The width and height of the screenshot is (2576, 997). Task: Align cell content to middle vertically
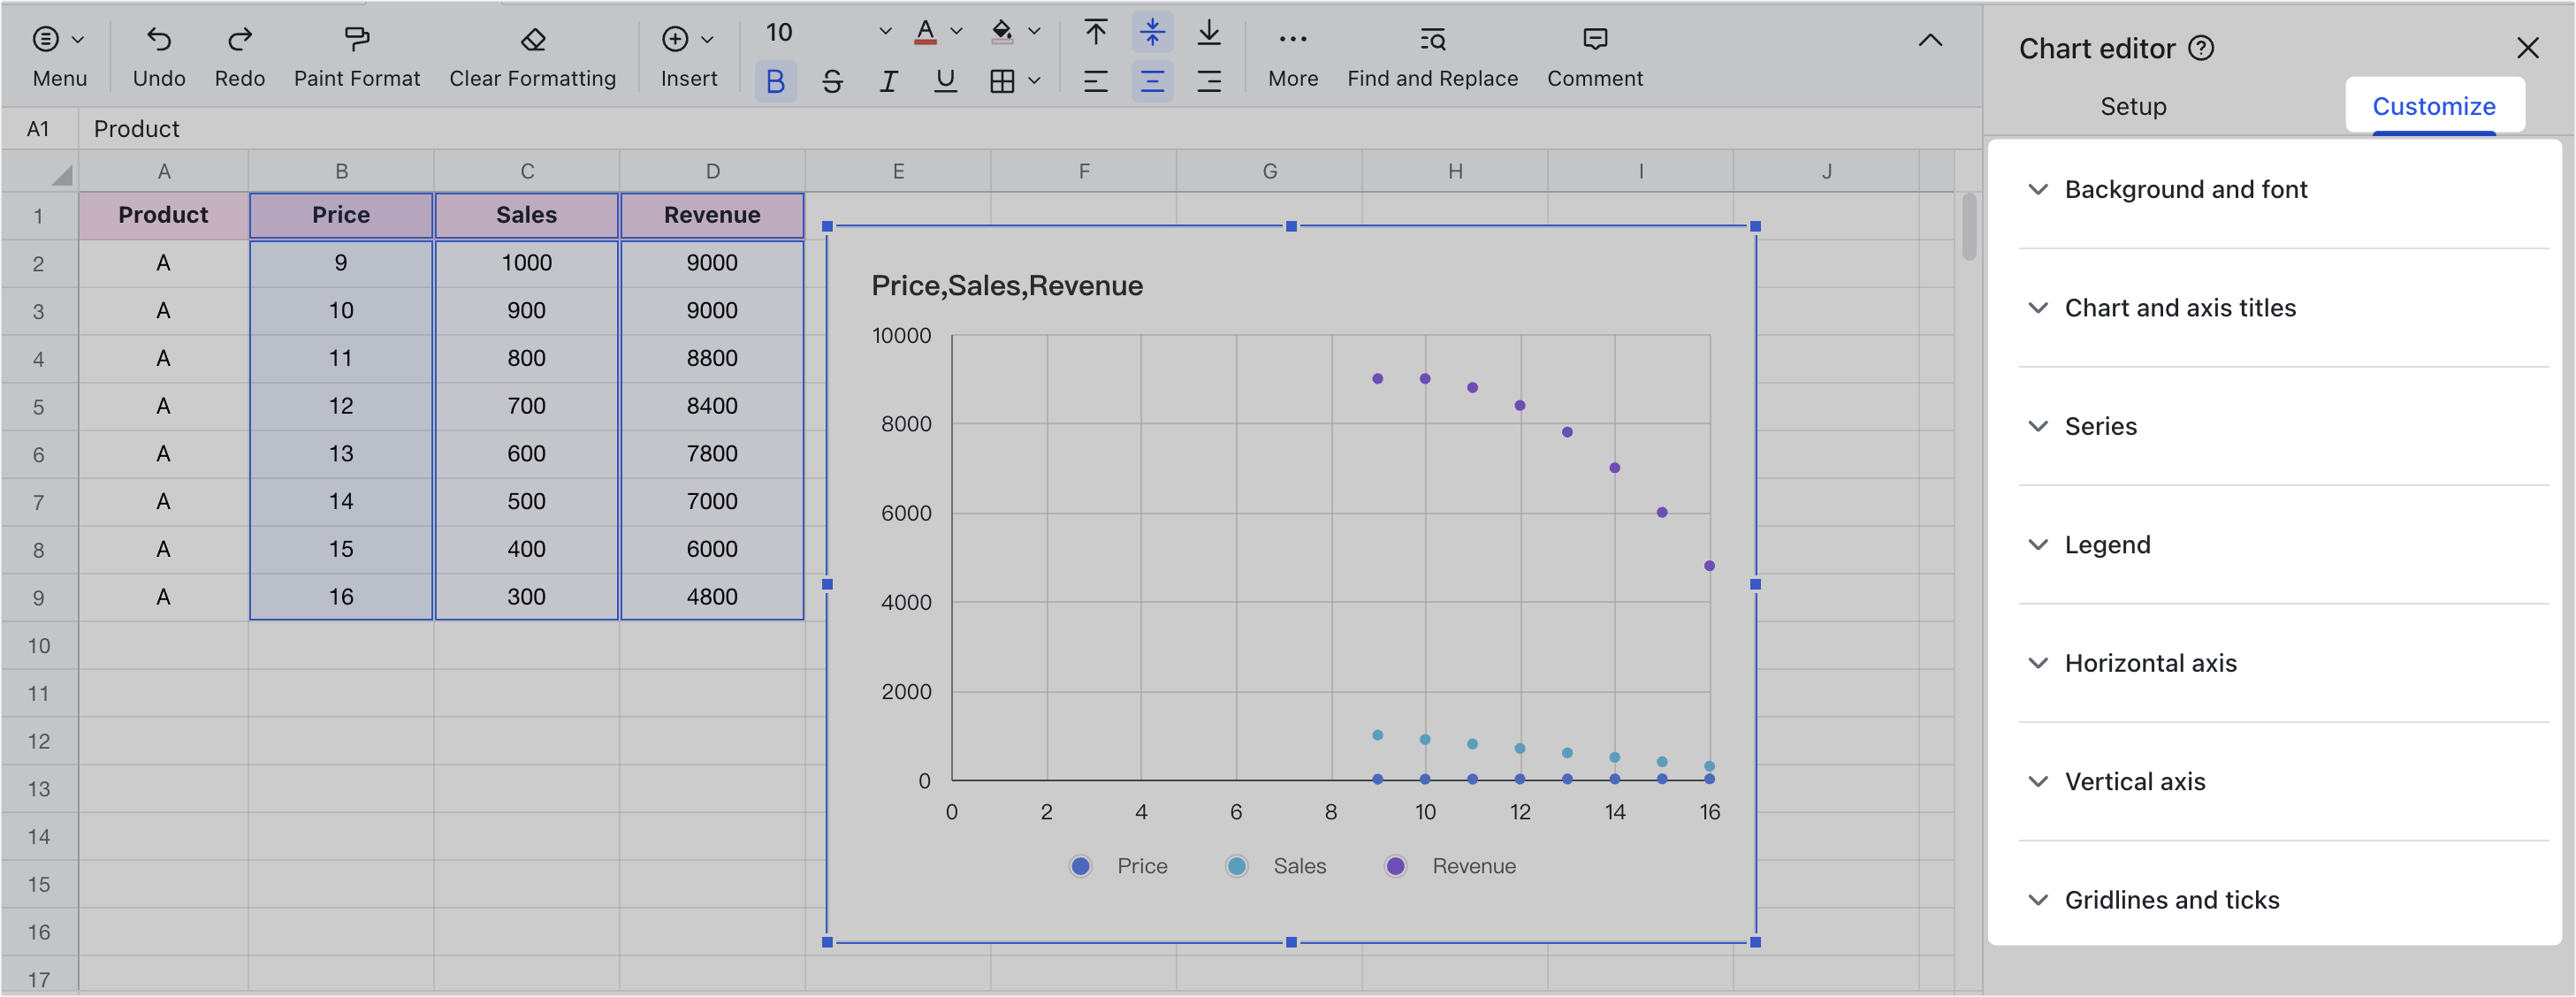click(1152, 33)
